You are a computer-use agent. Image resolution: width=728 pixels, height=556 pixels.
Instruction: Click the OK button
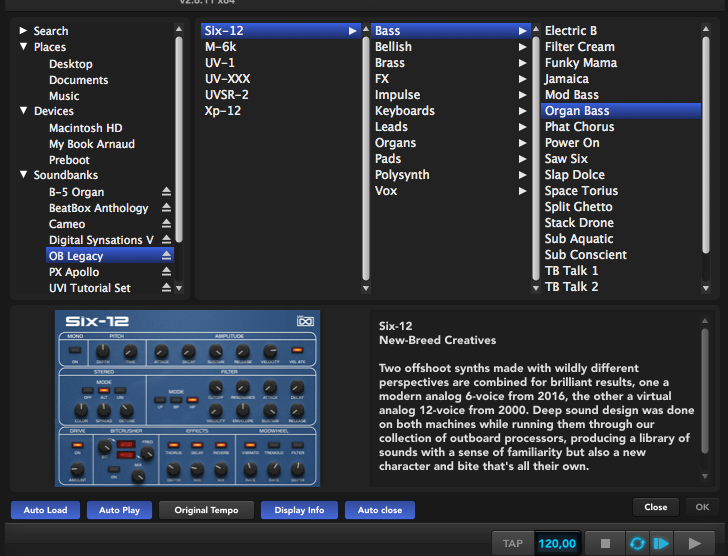[702, 507]
